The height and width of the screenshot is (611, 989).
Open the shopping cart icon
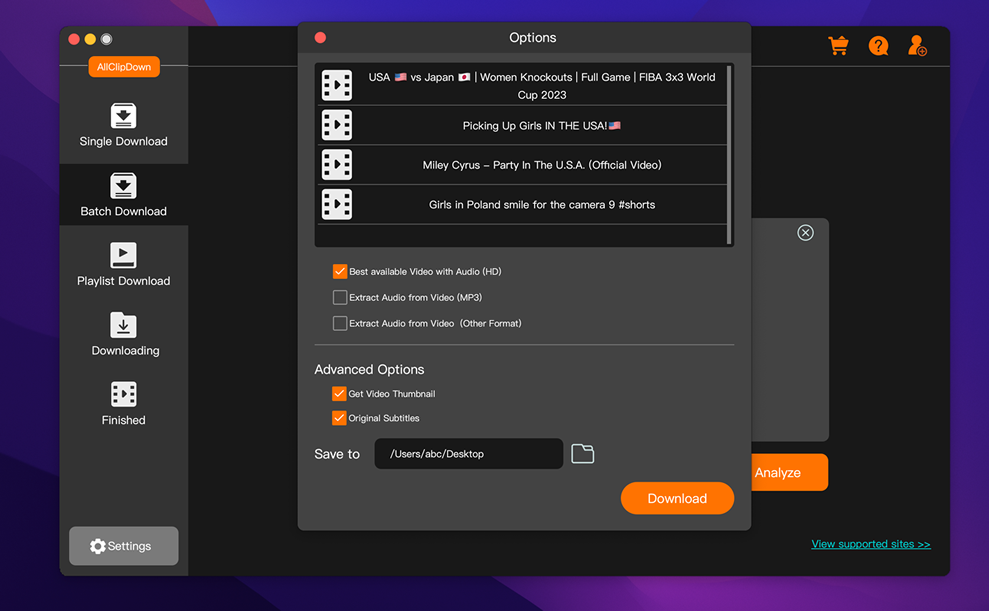tap(838, 45)
